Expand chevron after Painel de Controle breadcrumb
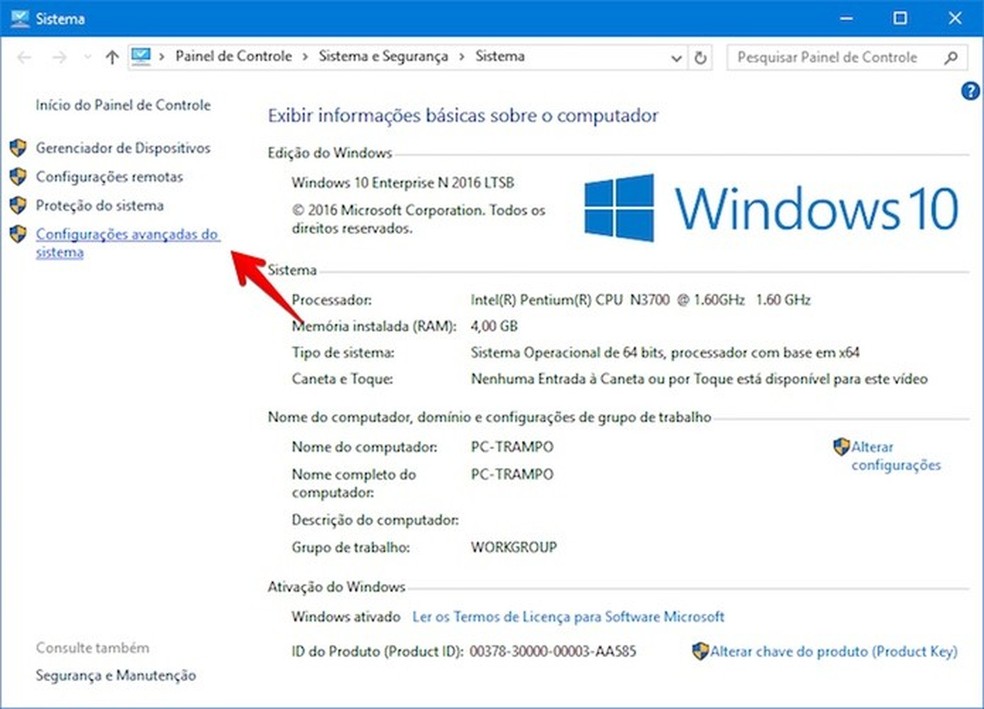 [x=305, y=57]
